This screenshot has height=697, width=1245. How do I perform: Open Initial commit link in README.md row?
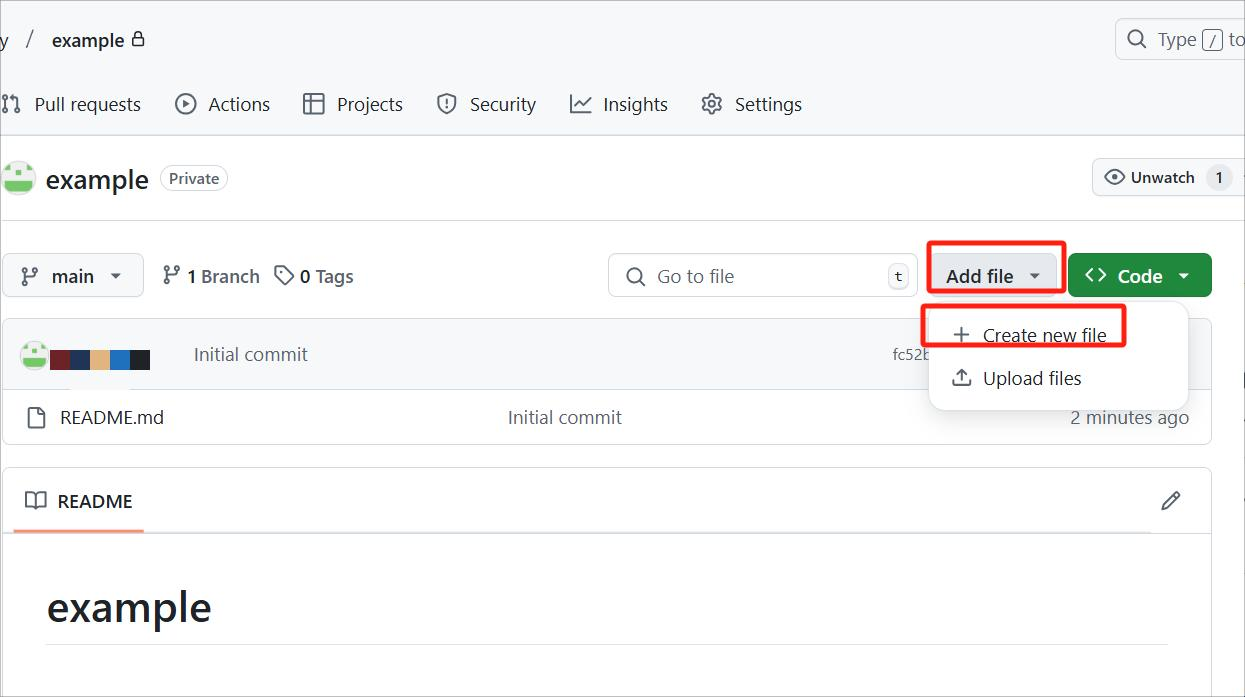point(564,417)
